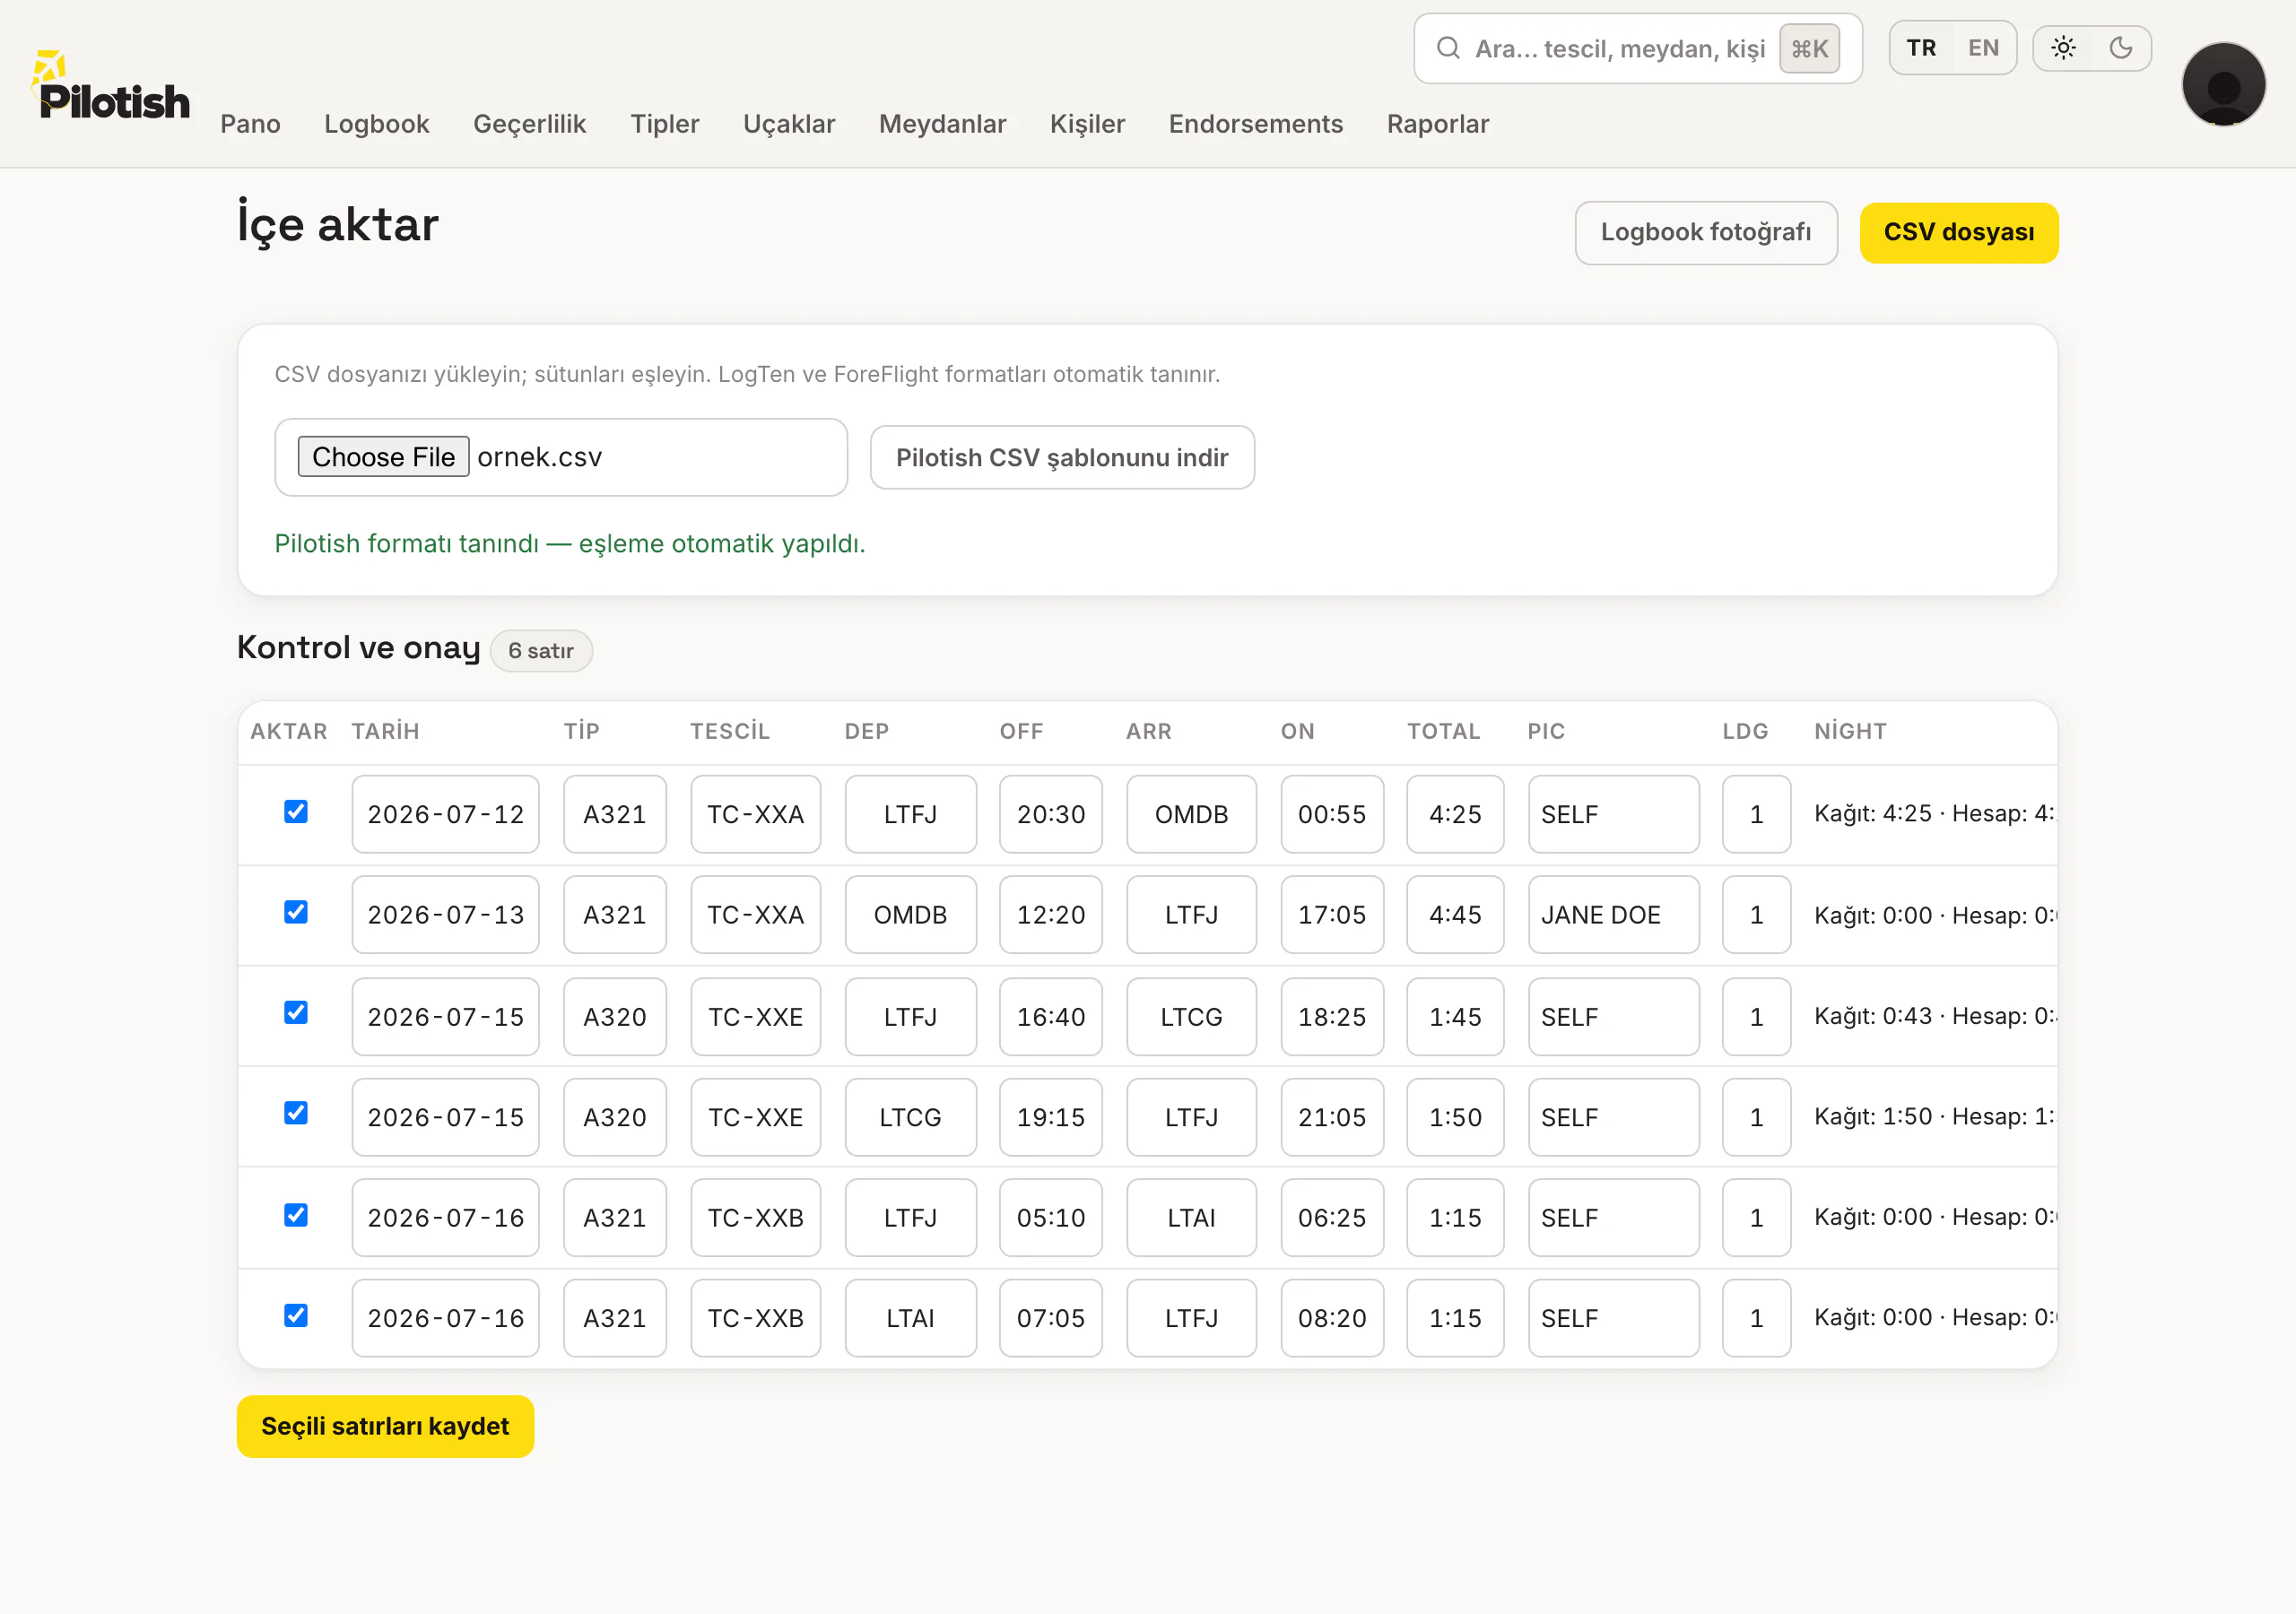Edit ON time 00:55
The image size is (2296, 1614).
point(1332,814)
